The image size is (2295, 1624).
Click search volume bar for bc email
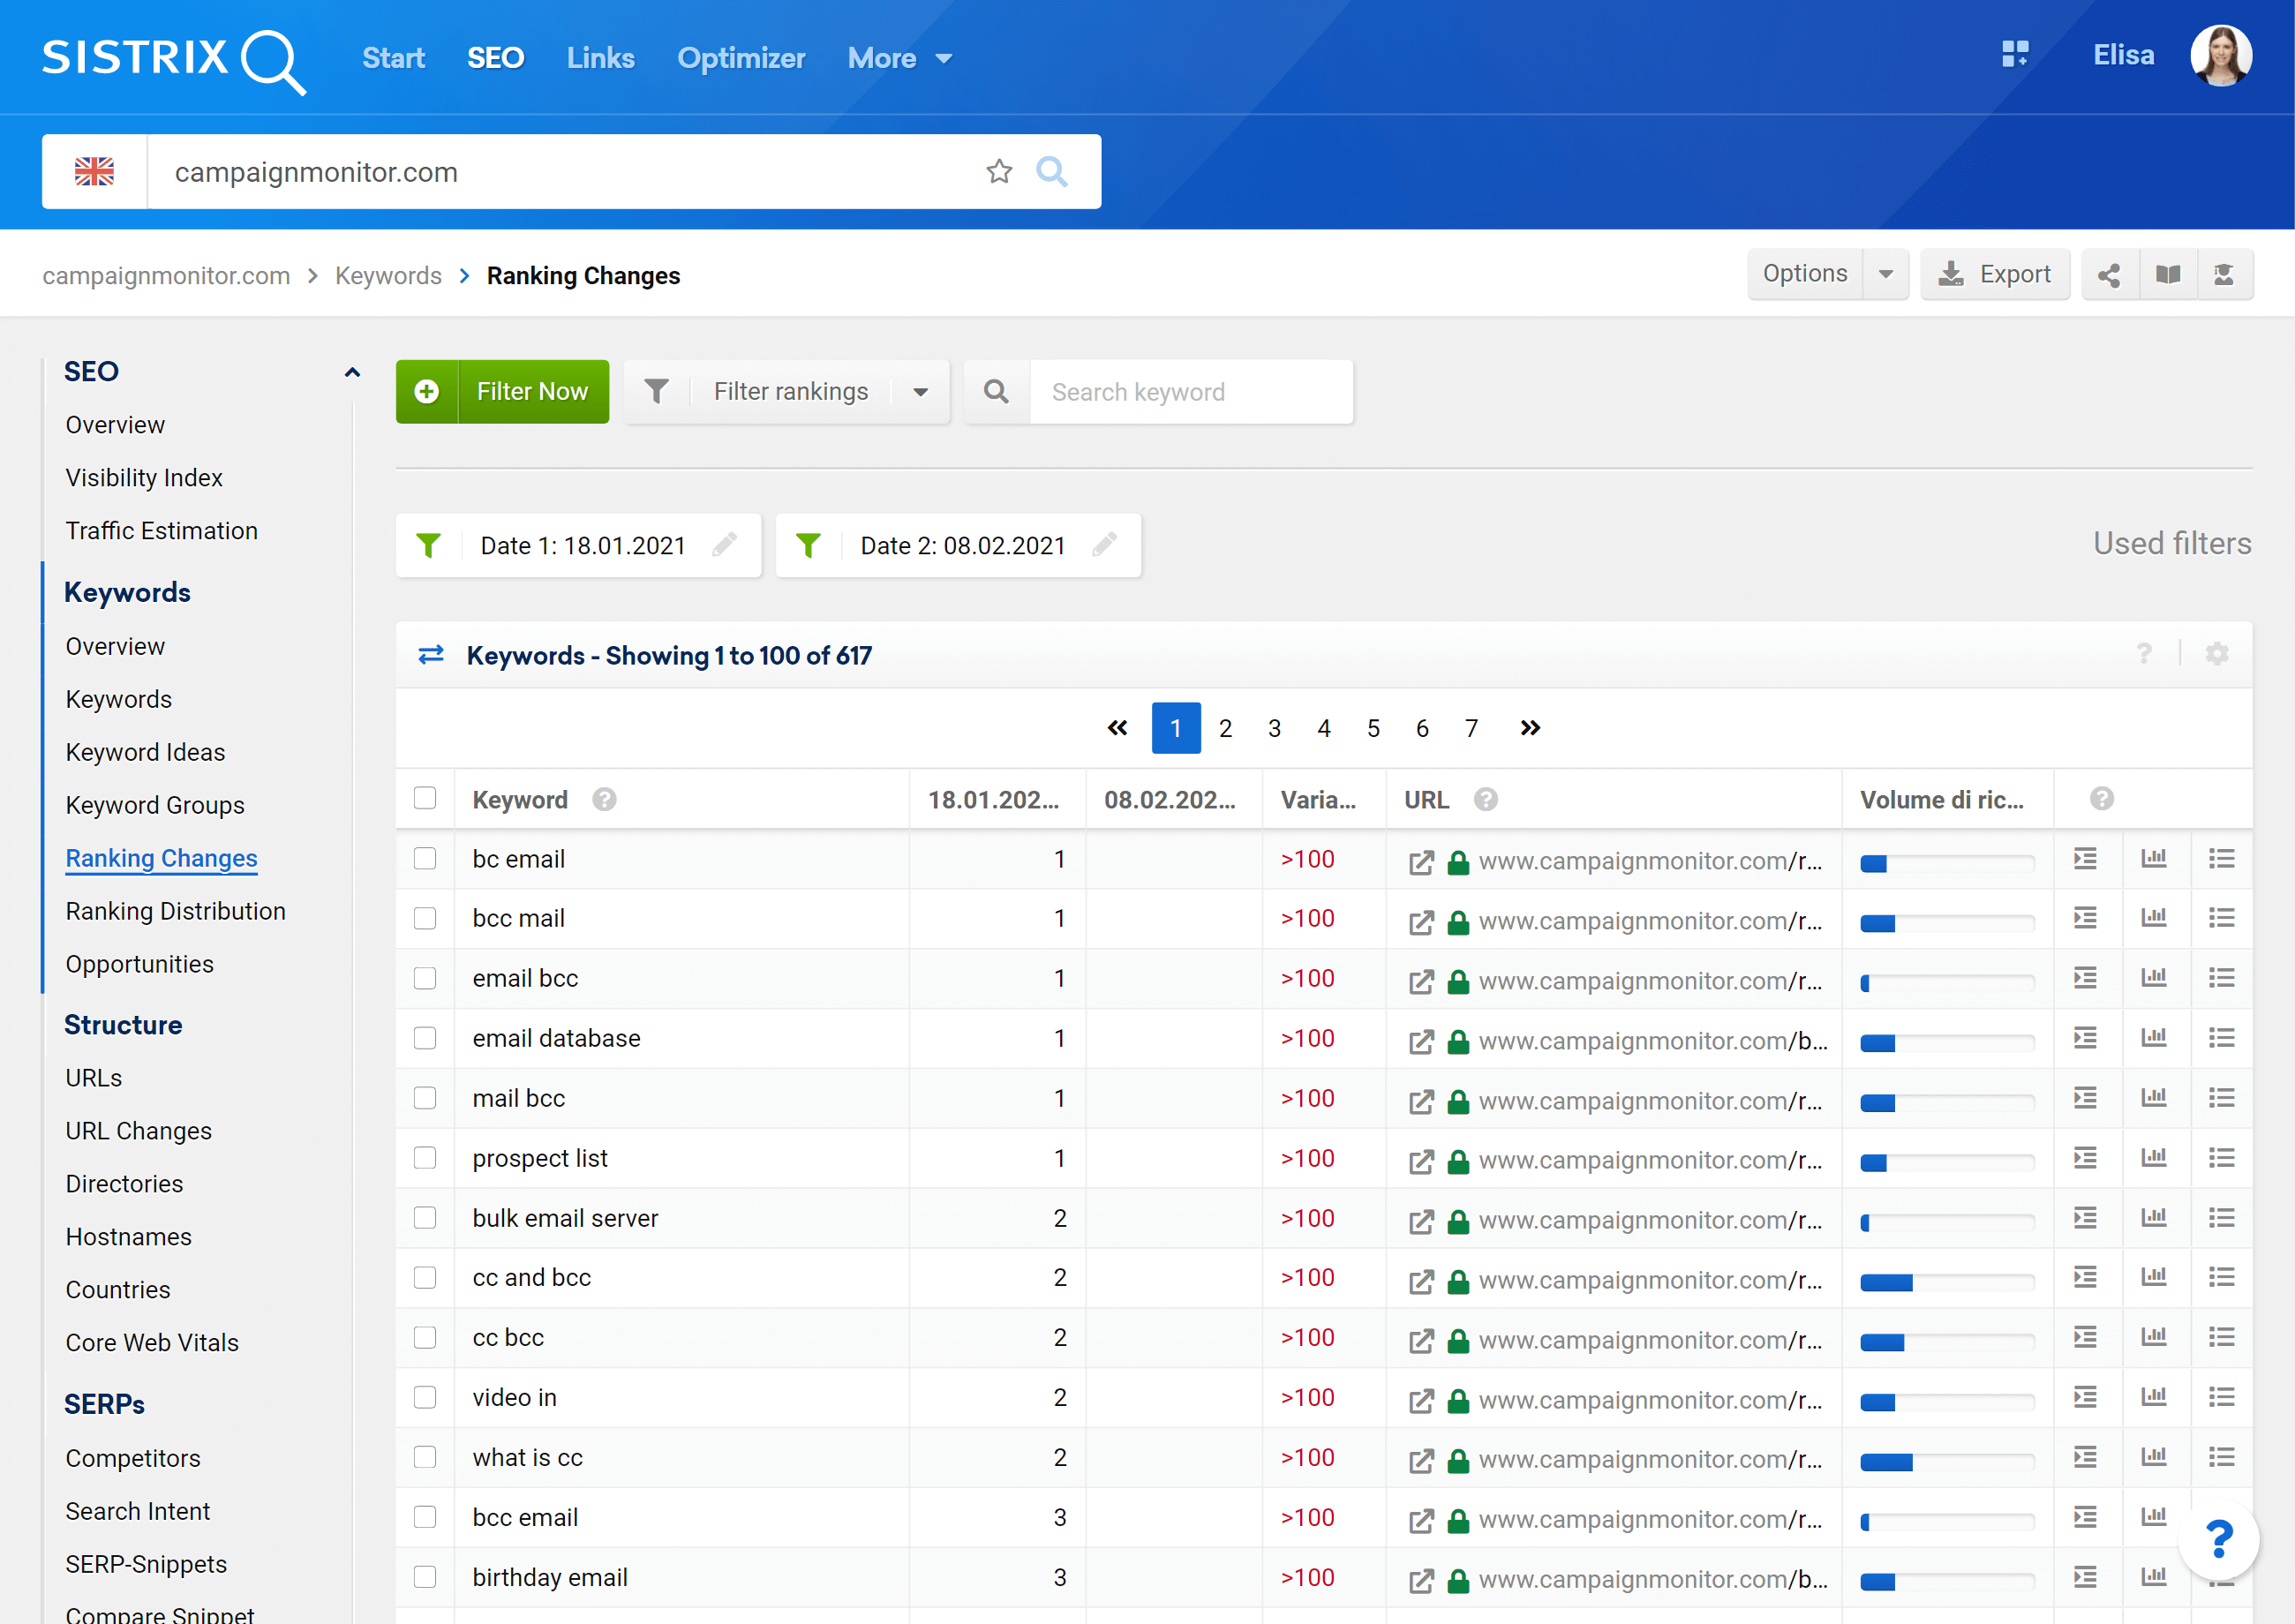pyautogui.click(x=1946, y=864)
